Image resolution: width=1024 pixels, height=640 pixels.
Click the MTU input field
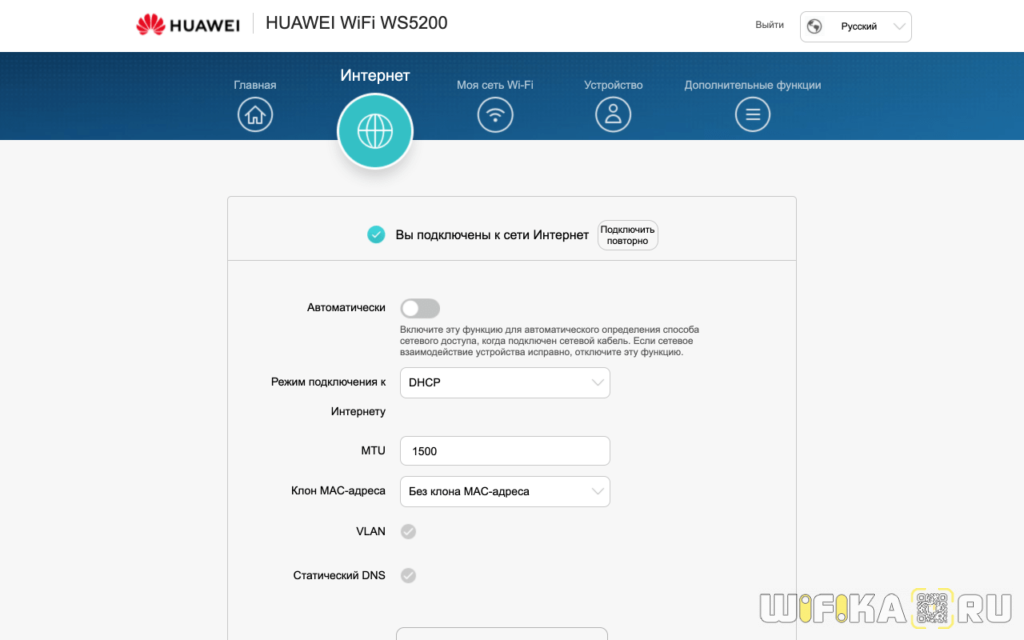click(505, 451)
